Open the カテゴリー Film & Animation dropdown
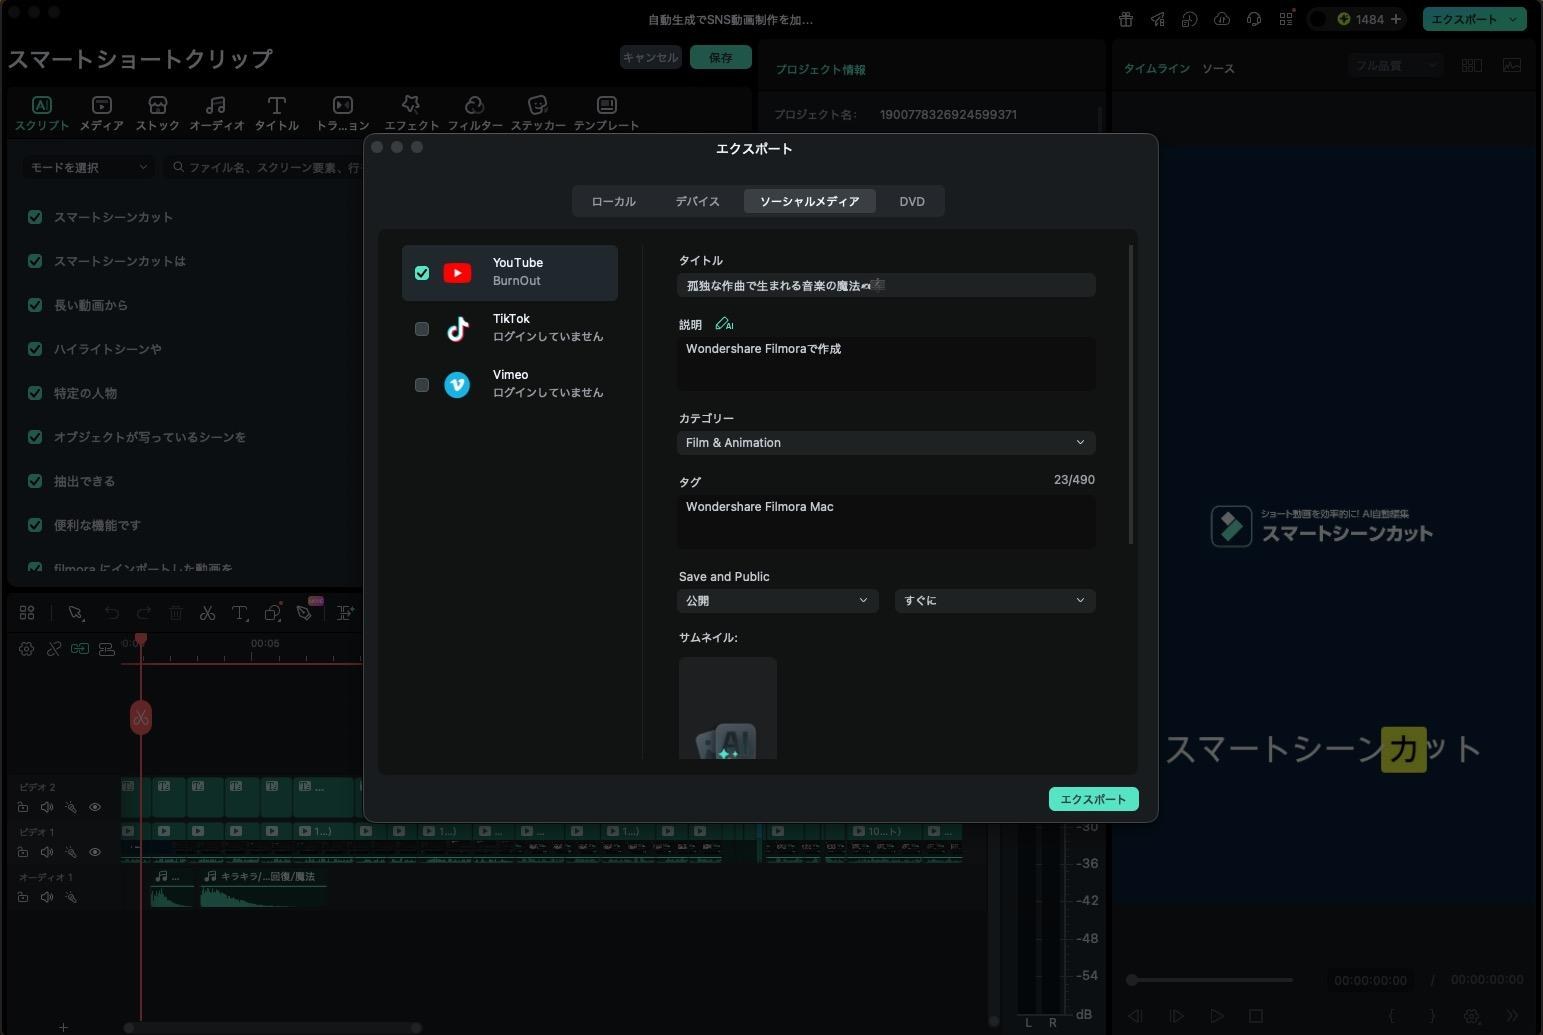Screen dimensions: 1543x1035 pos(886,443)
